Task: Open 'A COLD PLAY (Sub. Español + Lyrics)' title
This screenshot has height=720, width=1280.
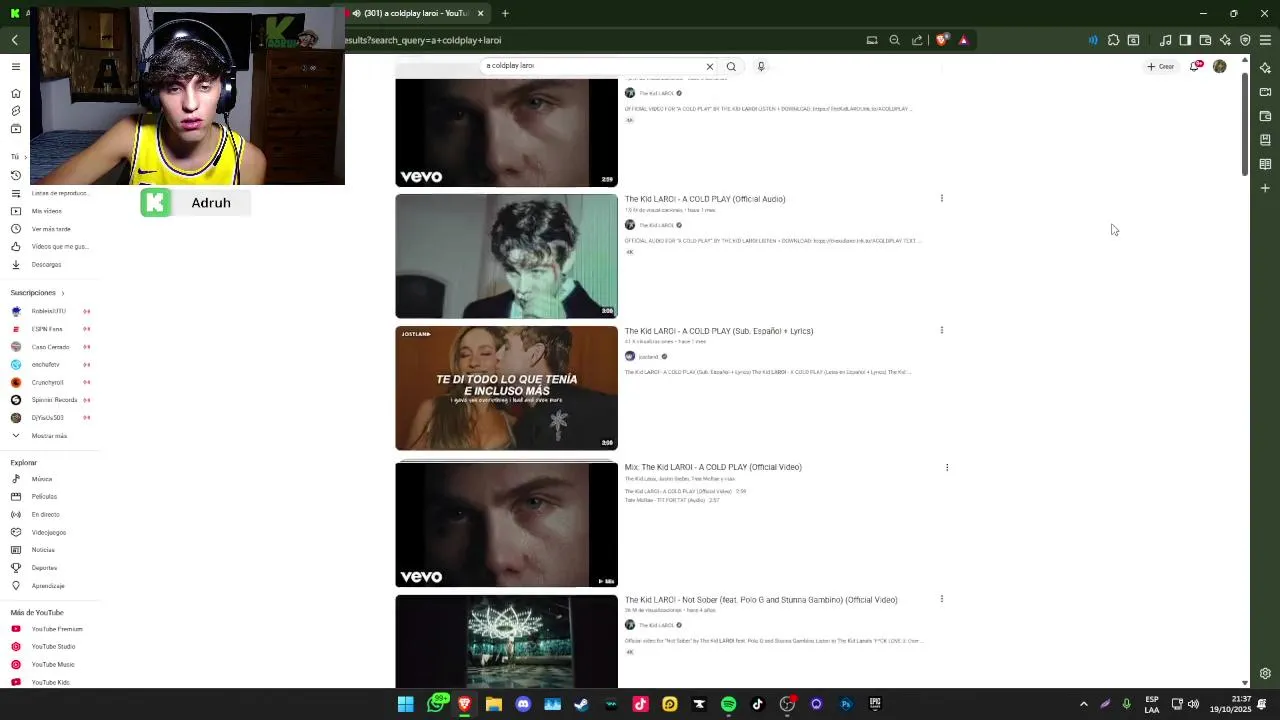Action: pyautogui.click(x=719, y=331)
